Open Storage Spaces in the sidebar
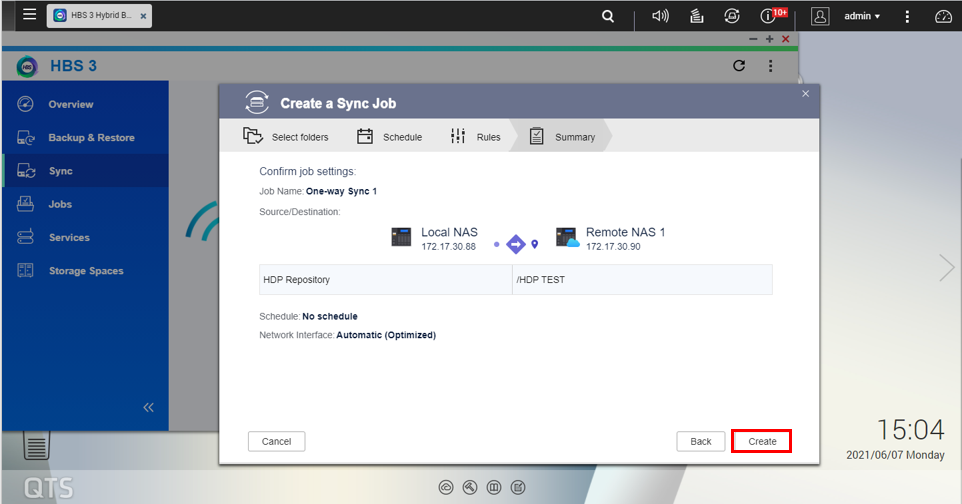 [85, 270]
